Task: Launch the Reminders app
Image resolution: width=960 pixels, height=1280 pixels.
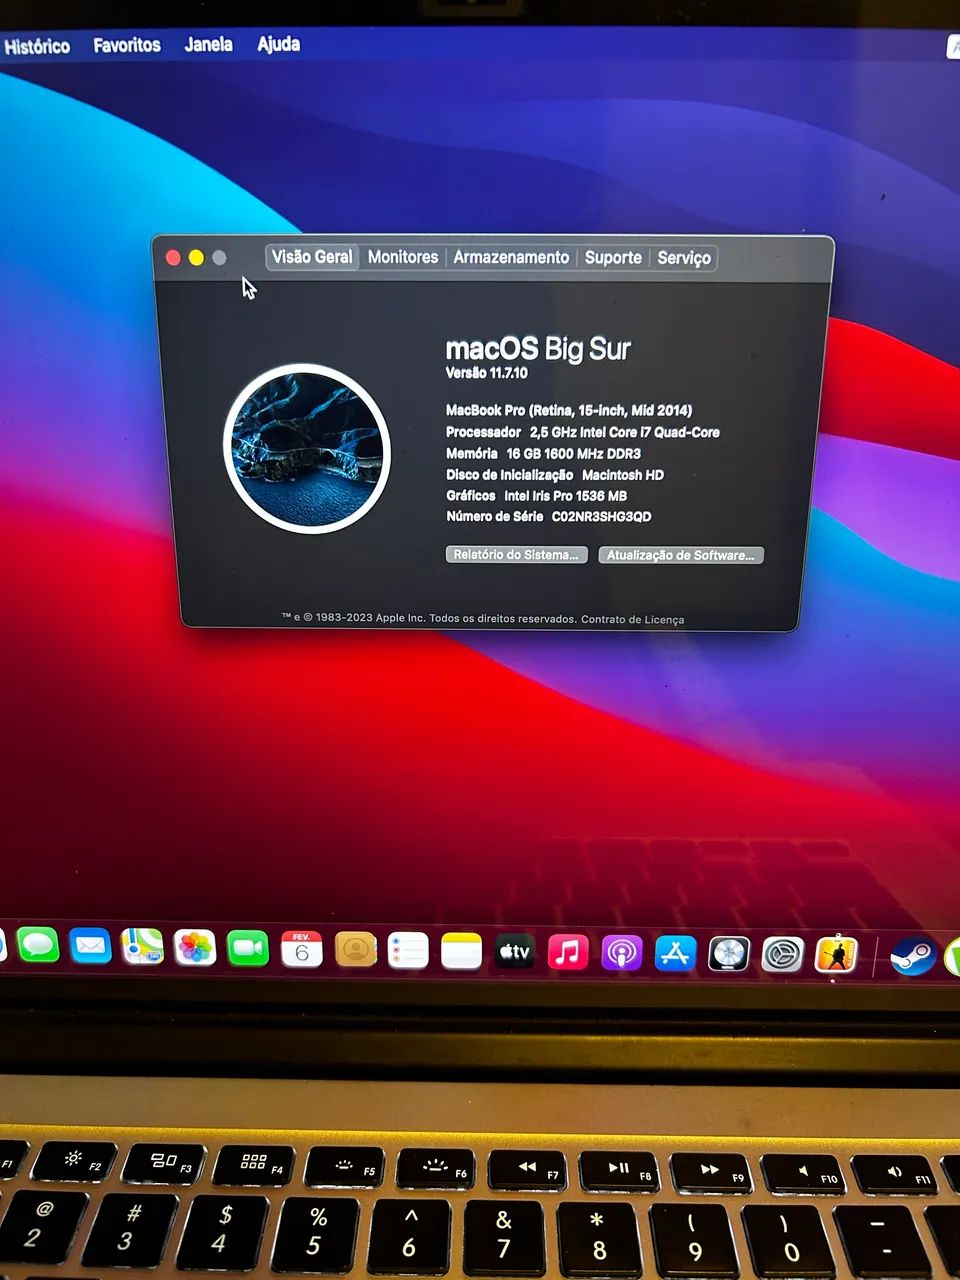Action: [x=408, y=950]
